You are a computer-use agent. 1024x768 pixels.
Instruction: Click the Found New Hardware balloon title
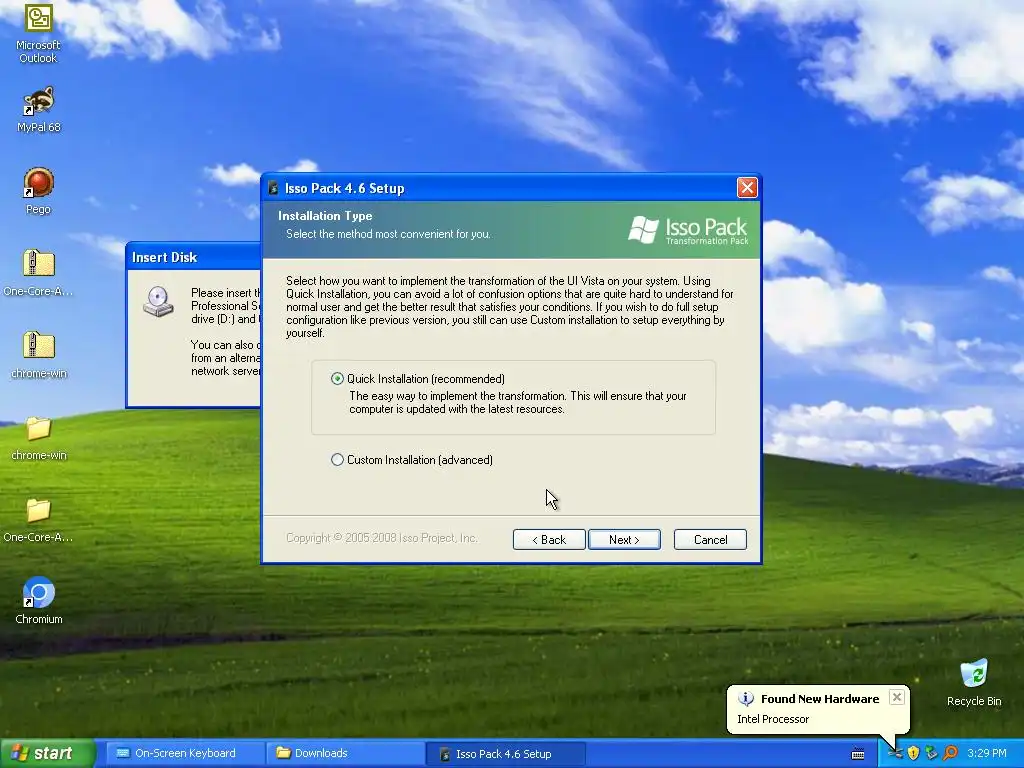point(820,699)
